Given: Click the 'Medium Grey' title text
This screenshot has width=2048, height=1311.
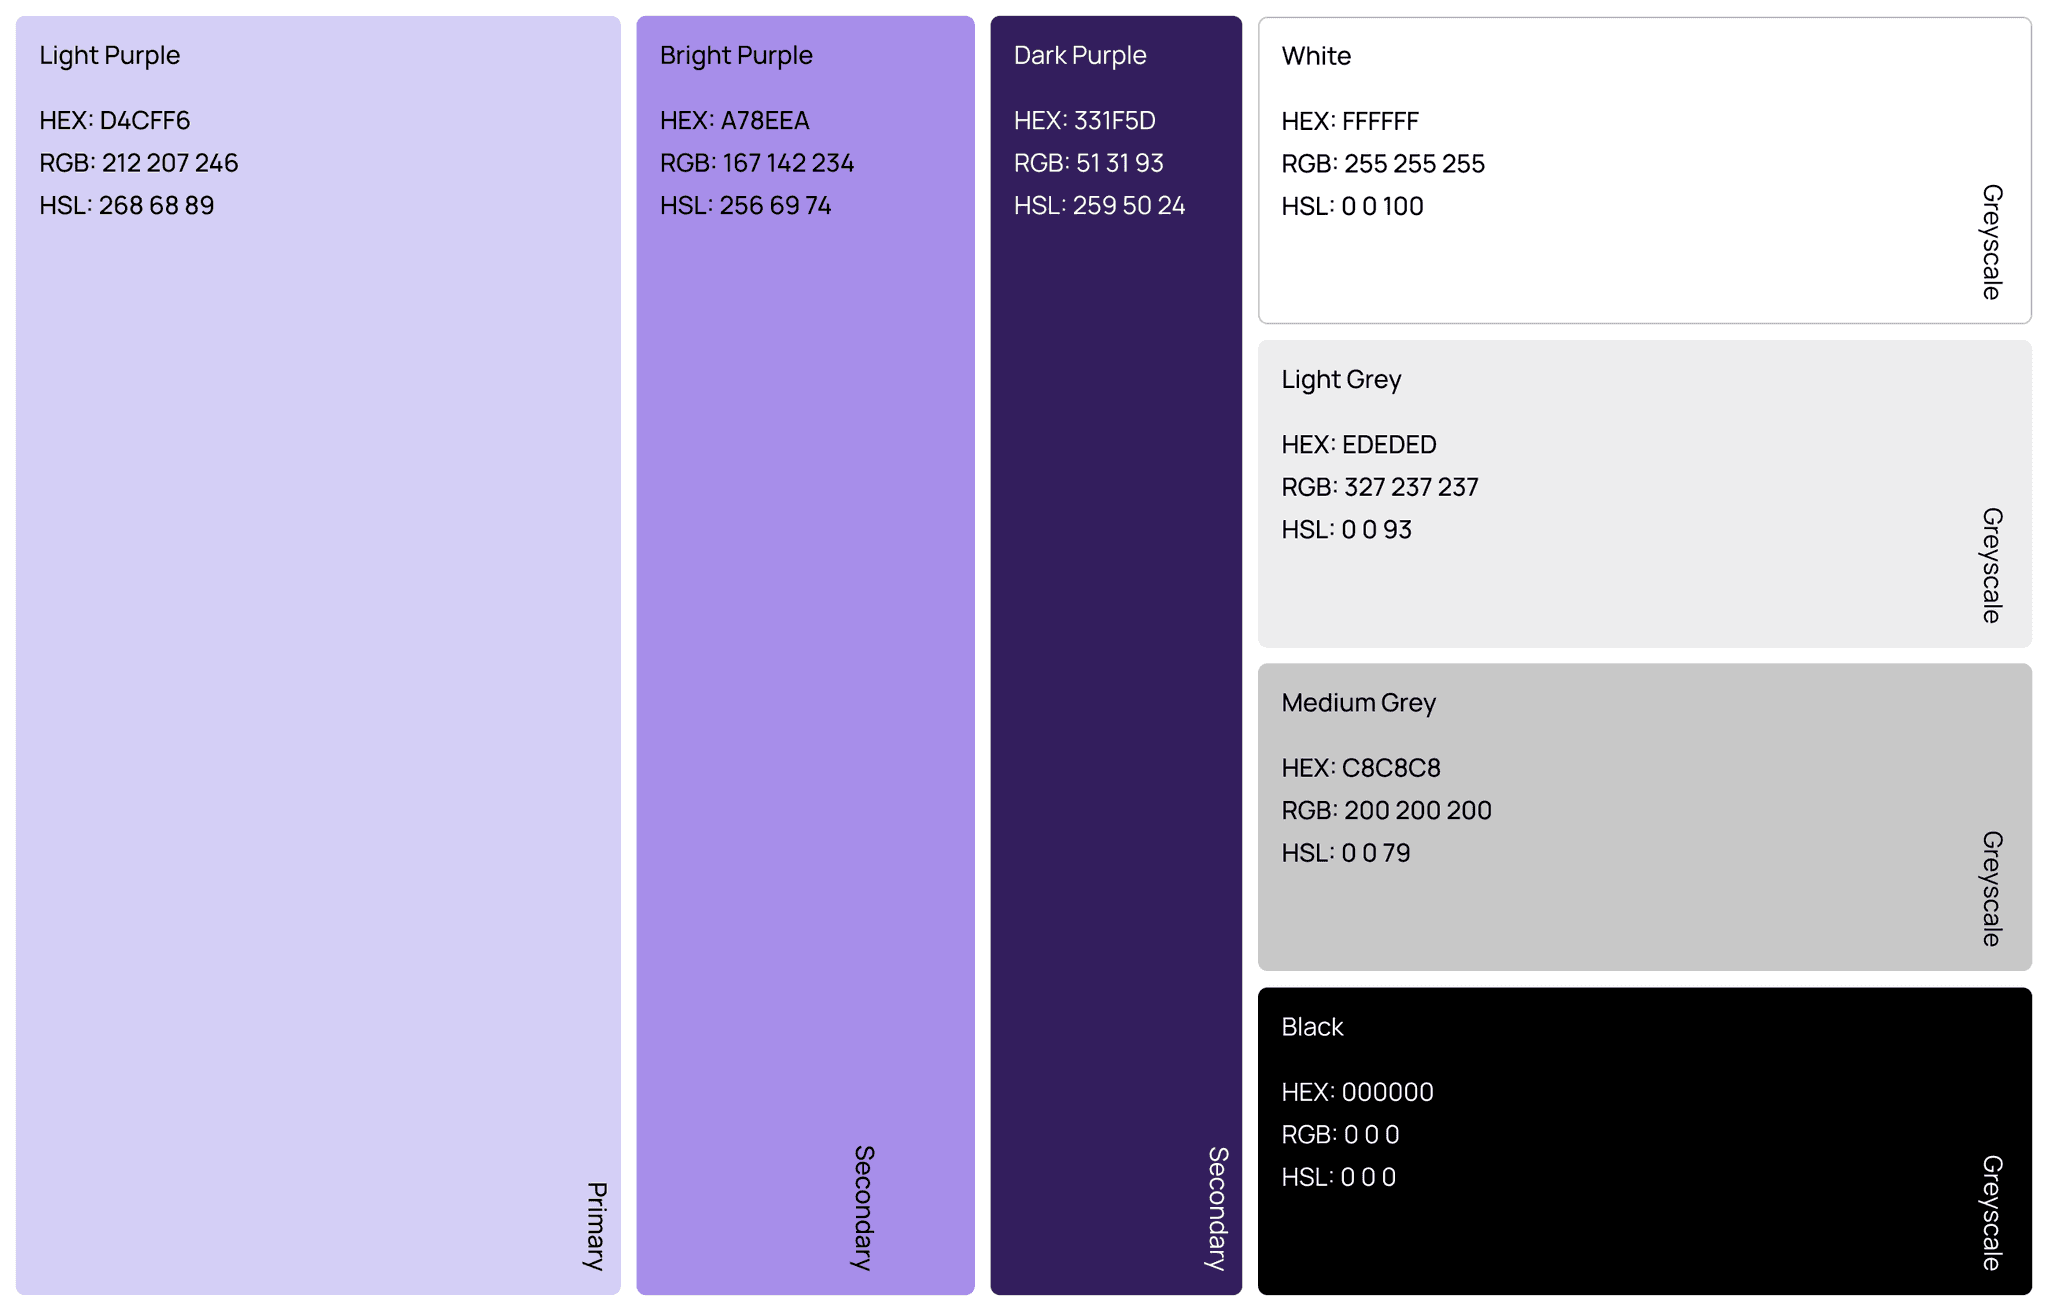Looking at the screenshot, I should [1359, 703].
